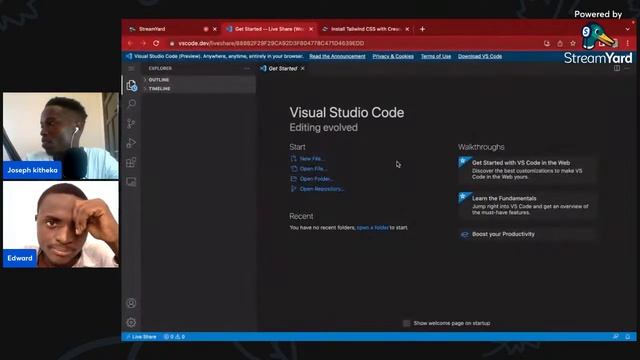
Task: Go back using the browser back arrow
Action: coord(131,43)
